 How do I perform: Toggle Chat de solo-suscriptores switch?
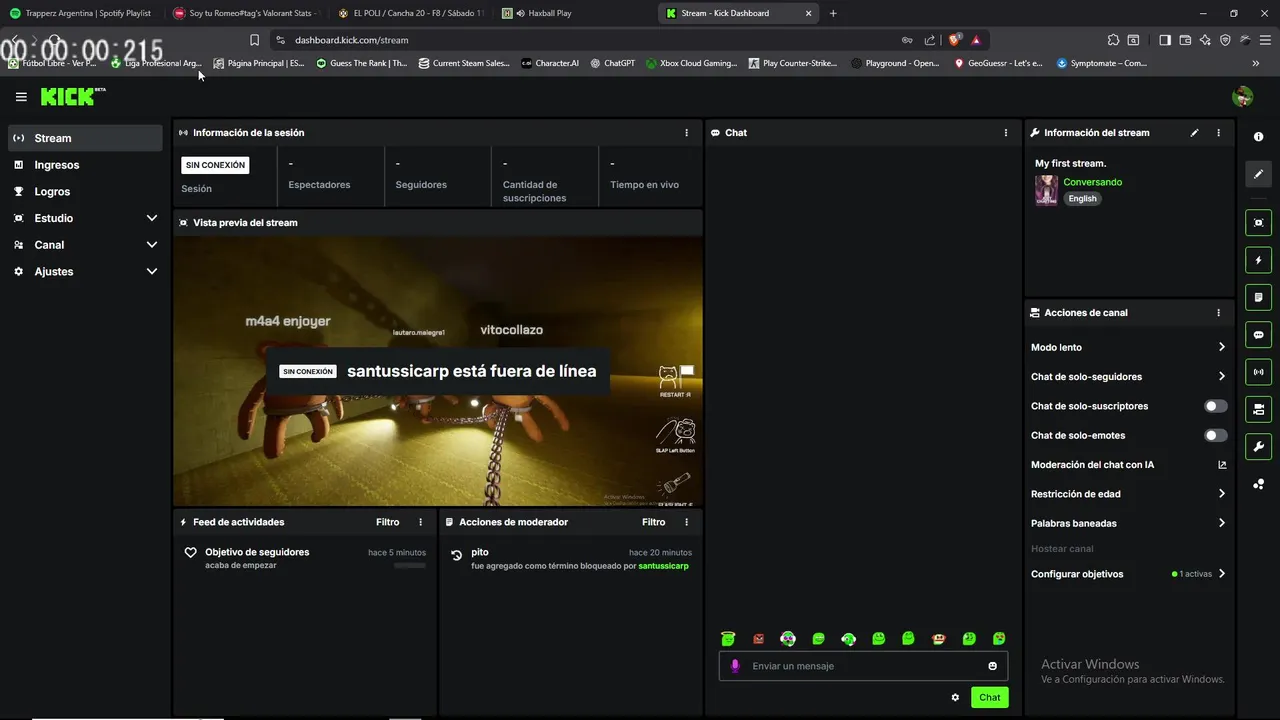coord(1216,406)
